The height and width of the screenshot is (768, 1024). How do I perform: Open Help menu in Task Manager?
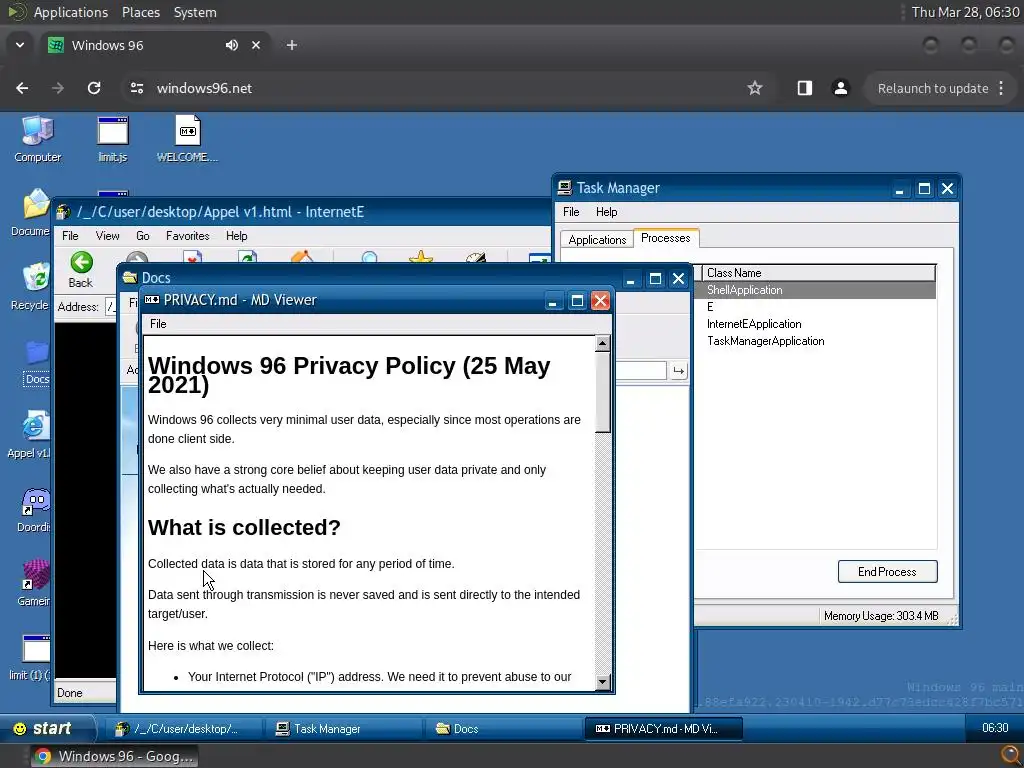607,212
